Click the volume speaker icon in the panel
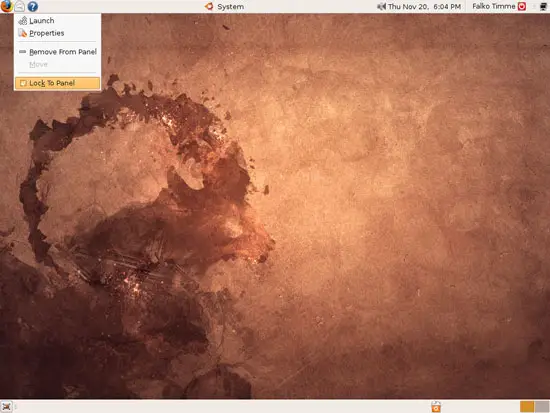The height and width of the screenshot is (413, 550). [x=381, y=6]
